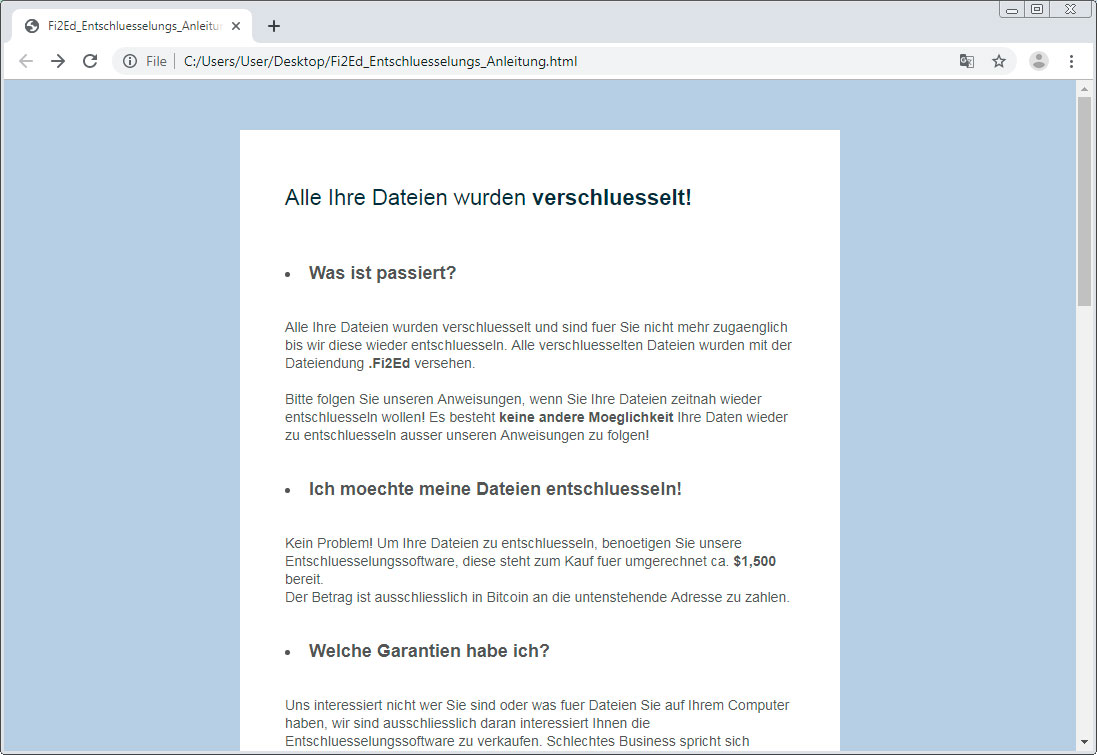Open a new tab with the plus button

(x=274, y=26)
